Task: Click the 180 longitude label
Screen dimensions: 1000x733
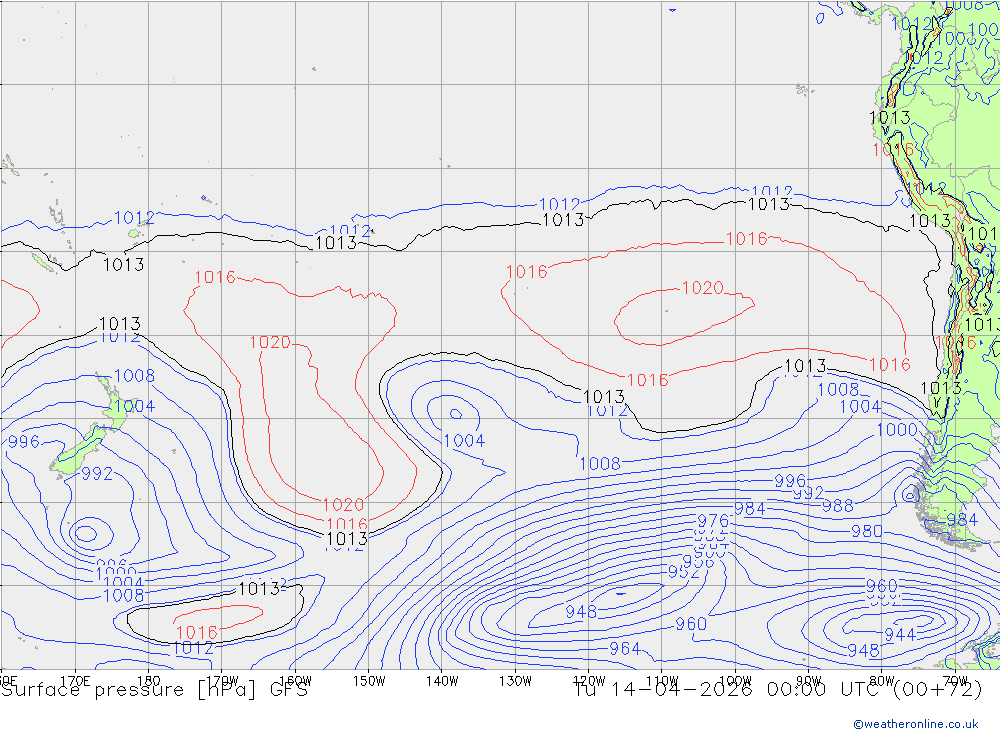Action: tap(149, 681)
